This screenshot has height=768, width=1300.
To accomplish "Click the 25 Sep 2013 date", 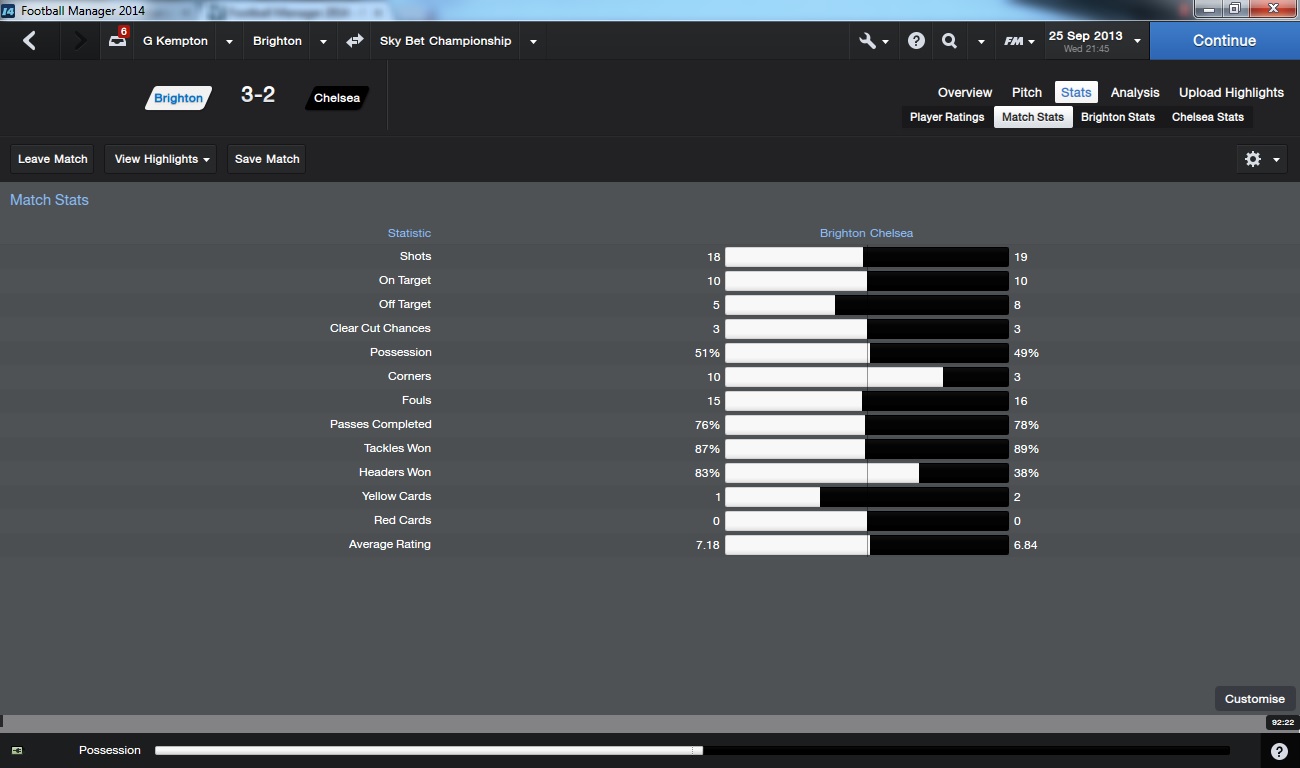I will coord(1085,36).
